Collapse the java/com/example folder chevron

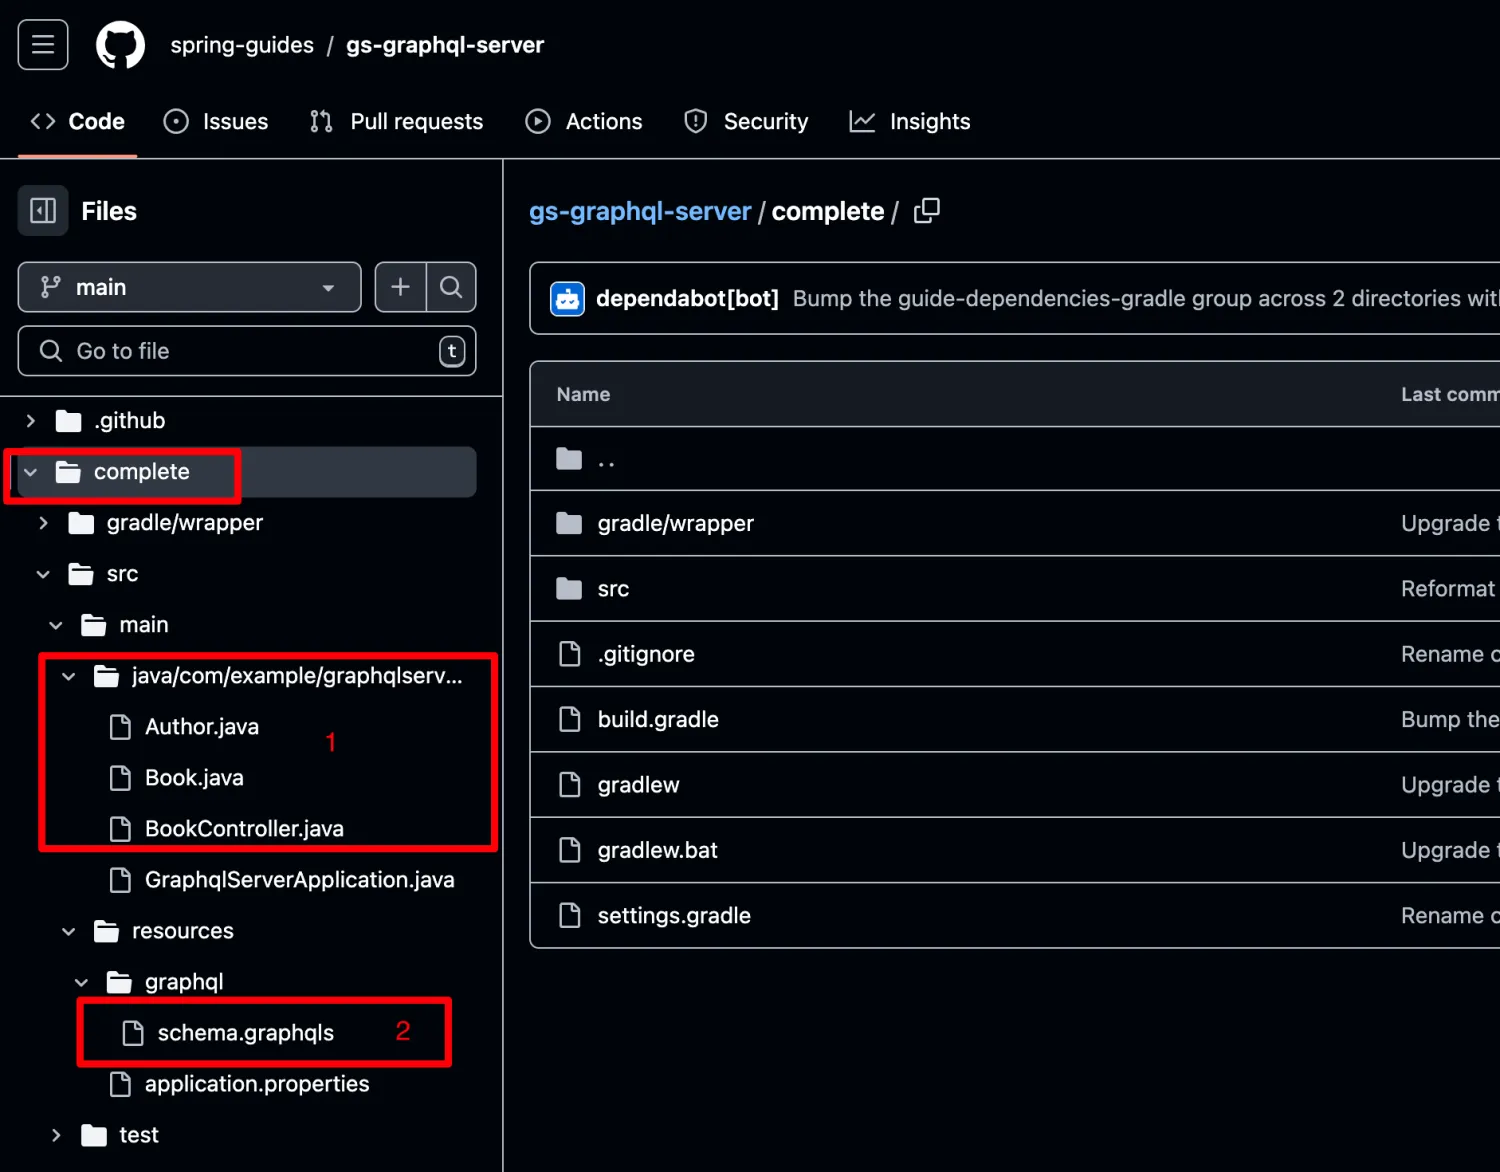69,676
